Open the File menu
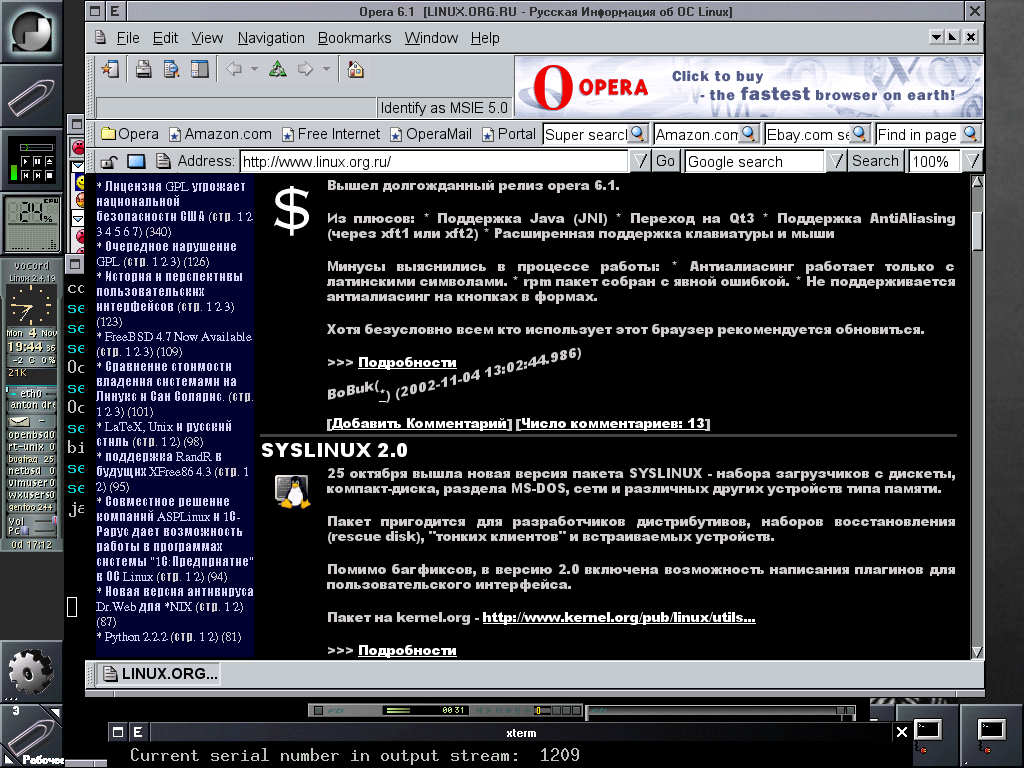Viewport: 1024px width, 768px height. 128,38
